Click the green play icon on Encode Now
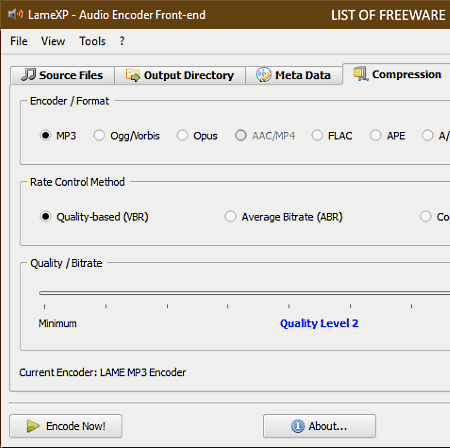Viewport: 450px width, 448px height. coord(33,426)
